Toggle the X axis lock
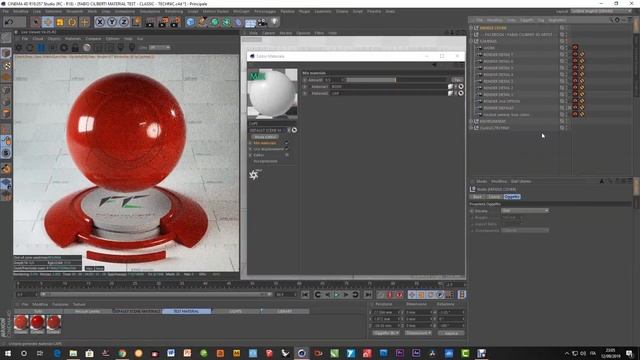The height and width of the screenshot is (360, 640). pyautogui.click(x=100, y=22)
